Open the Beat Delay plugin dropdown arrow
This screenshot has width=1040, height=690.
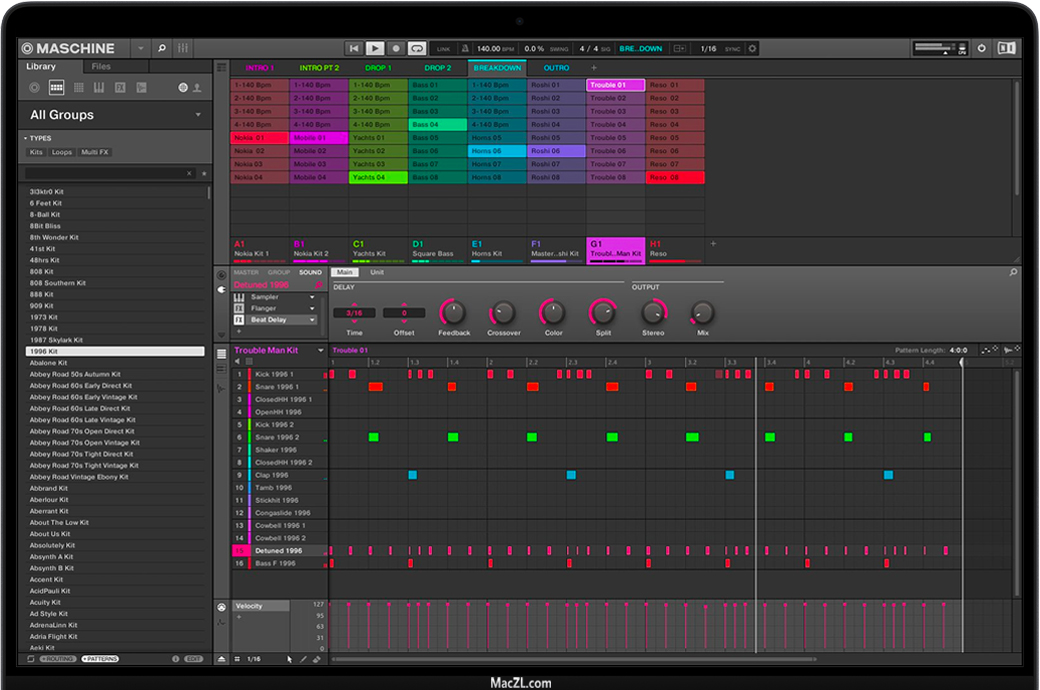(x=312, y=320)
